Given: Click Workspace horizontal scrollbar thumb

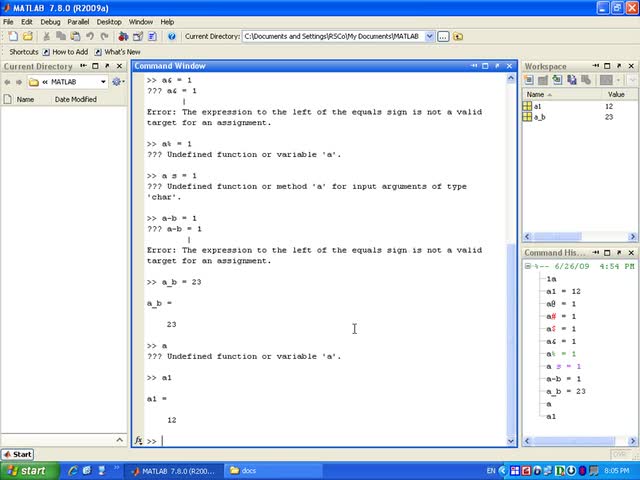Looking at the screenshot, I should click(x=557, y=236).
